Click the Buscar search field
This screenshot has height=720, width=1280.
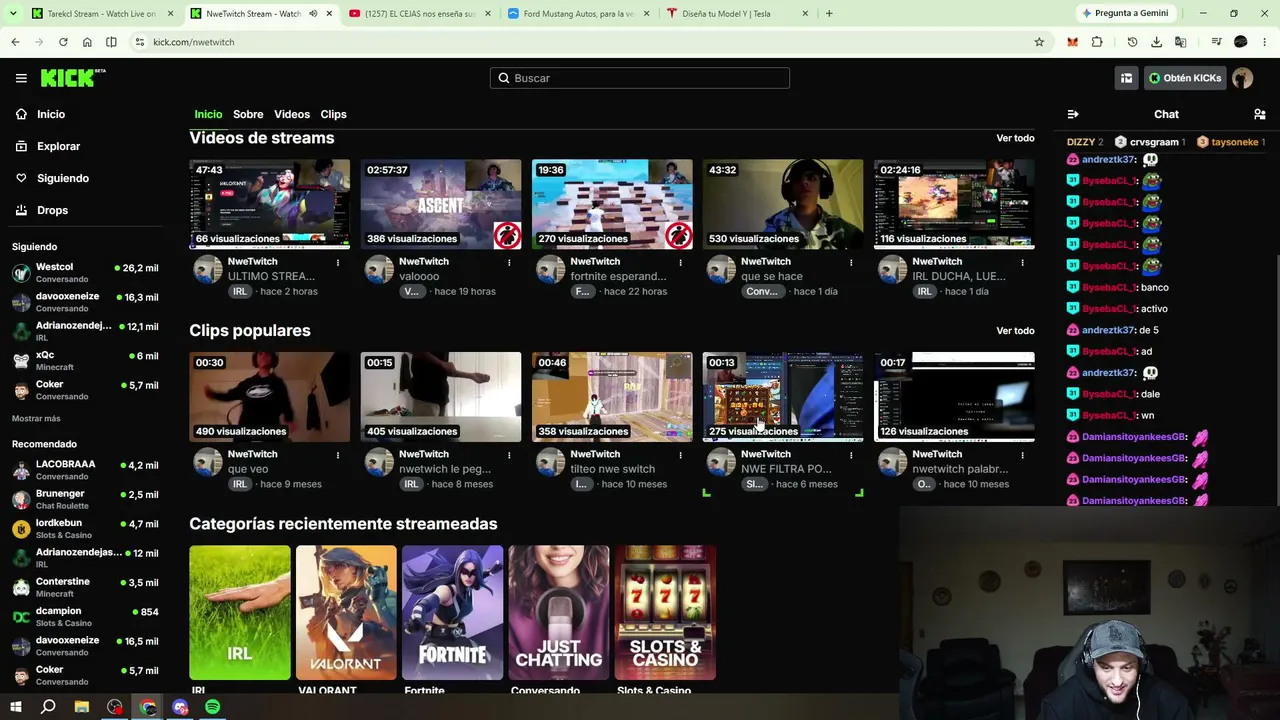point(640,78)
